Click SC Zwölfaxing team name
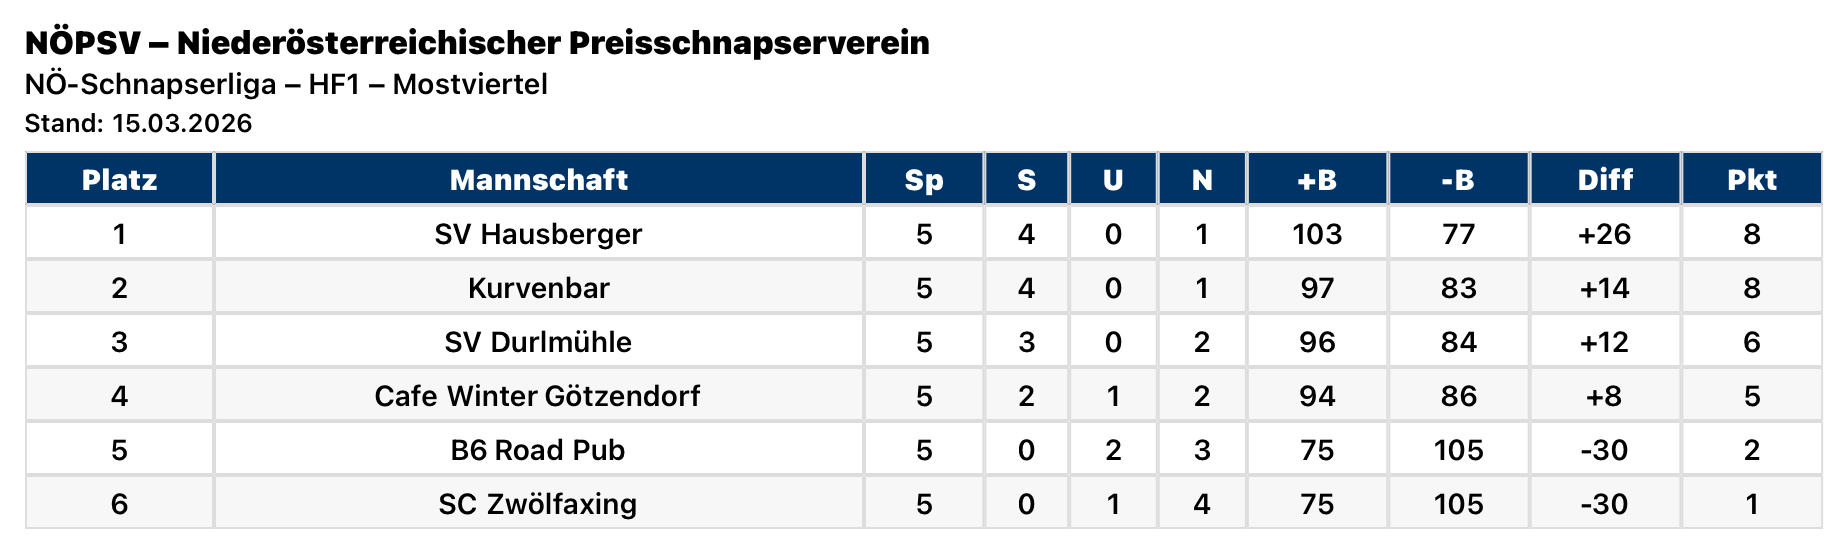 pyautogui.click(x=538, y=504)
